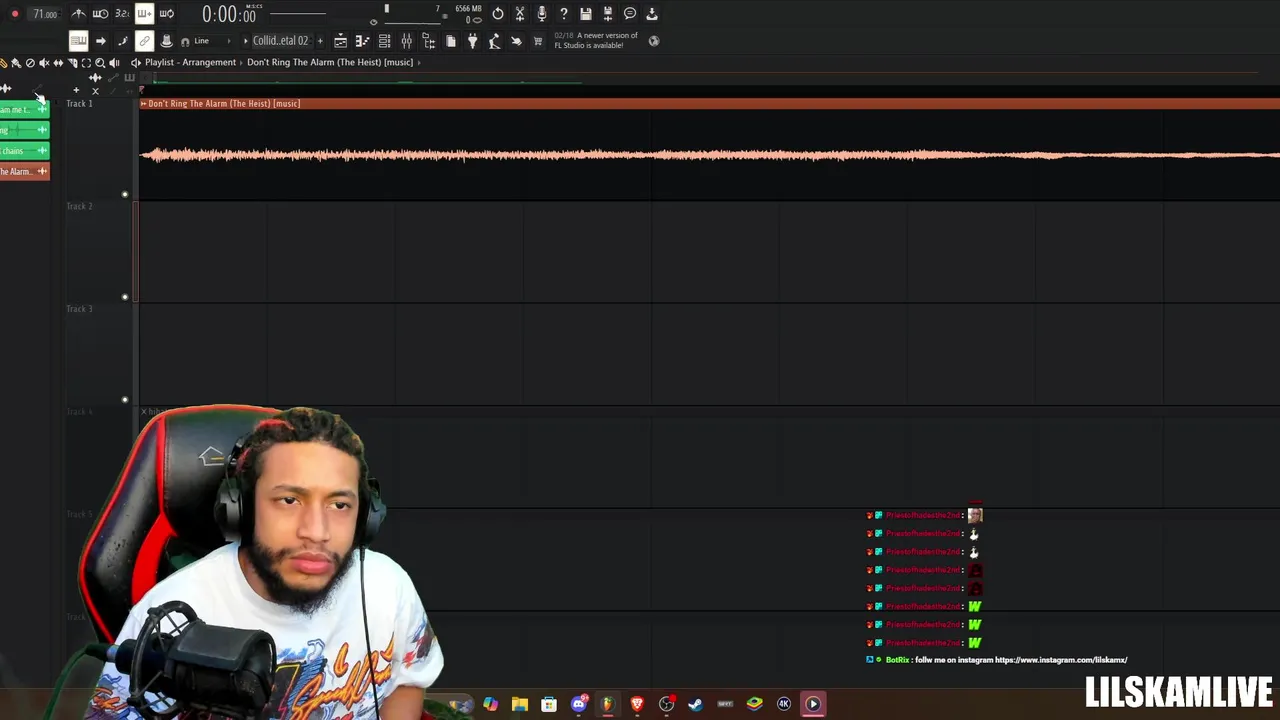Click Track 3 header label
This screenshot has width=1280, height=720.
[79, 309]
